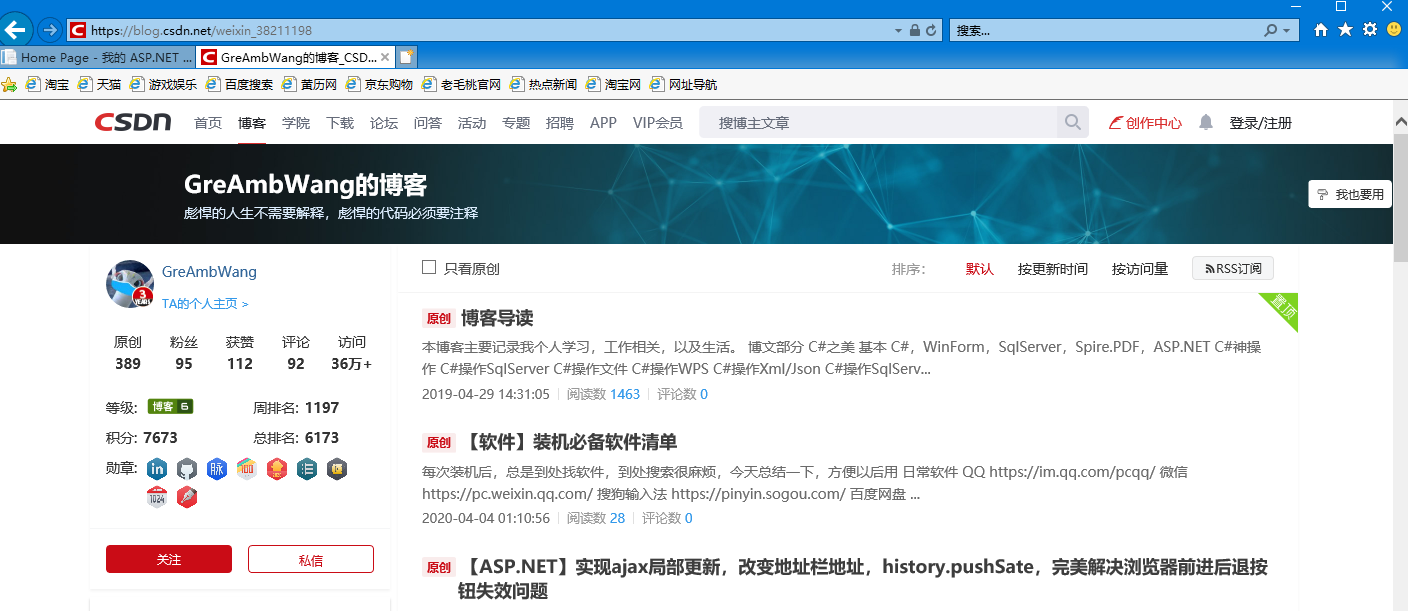Click the 100 medal badge

click(247, 468)
